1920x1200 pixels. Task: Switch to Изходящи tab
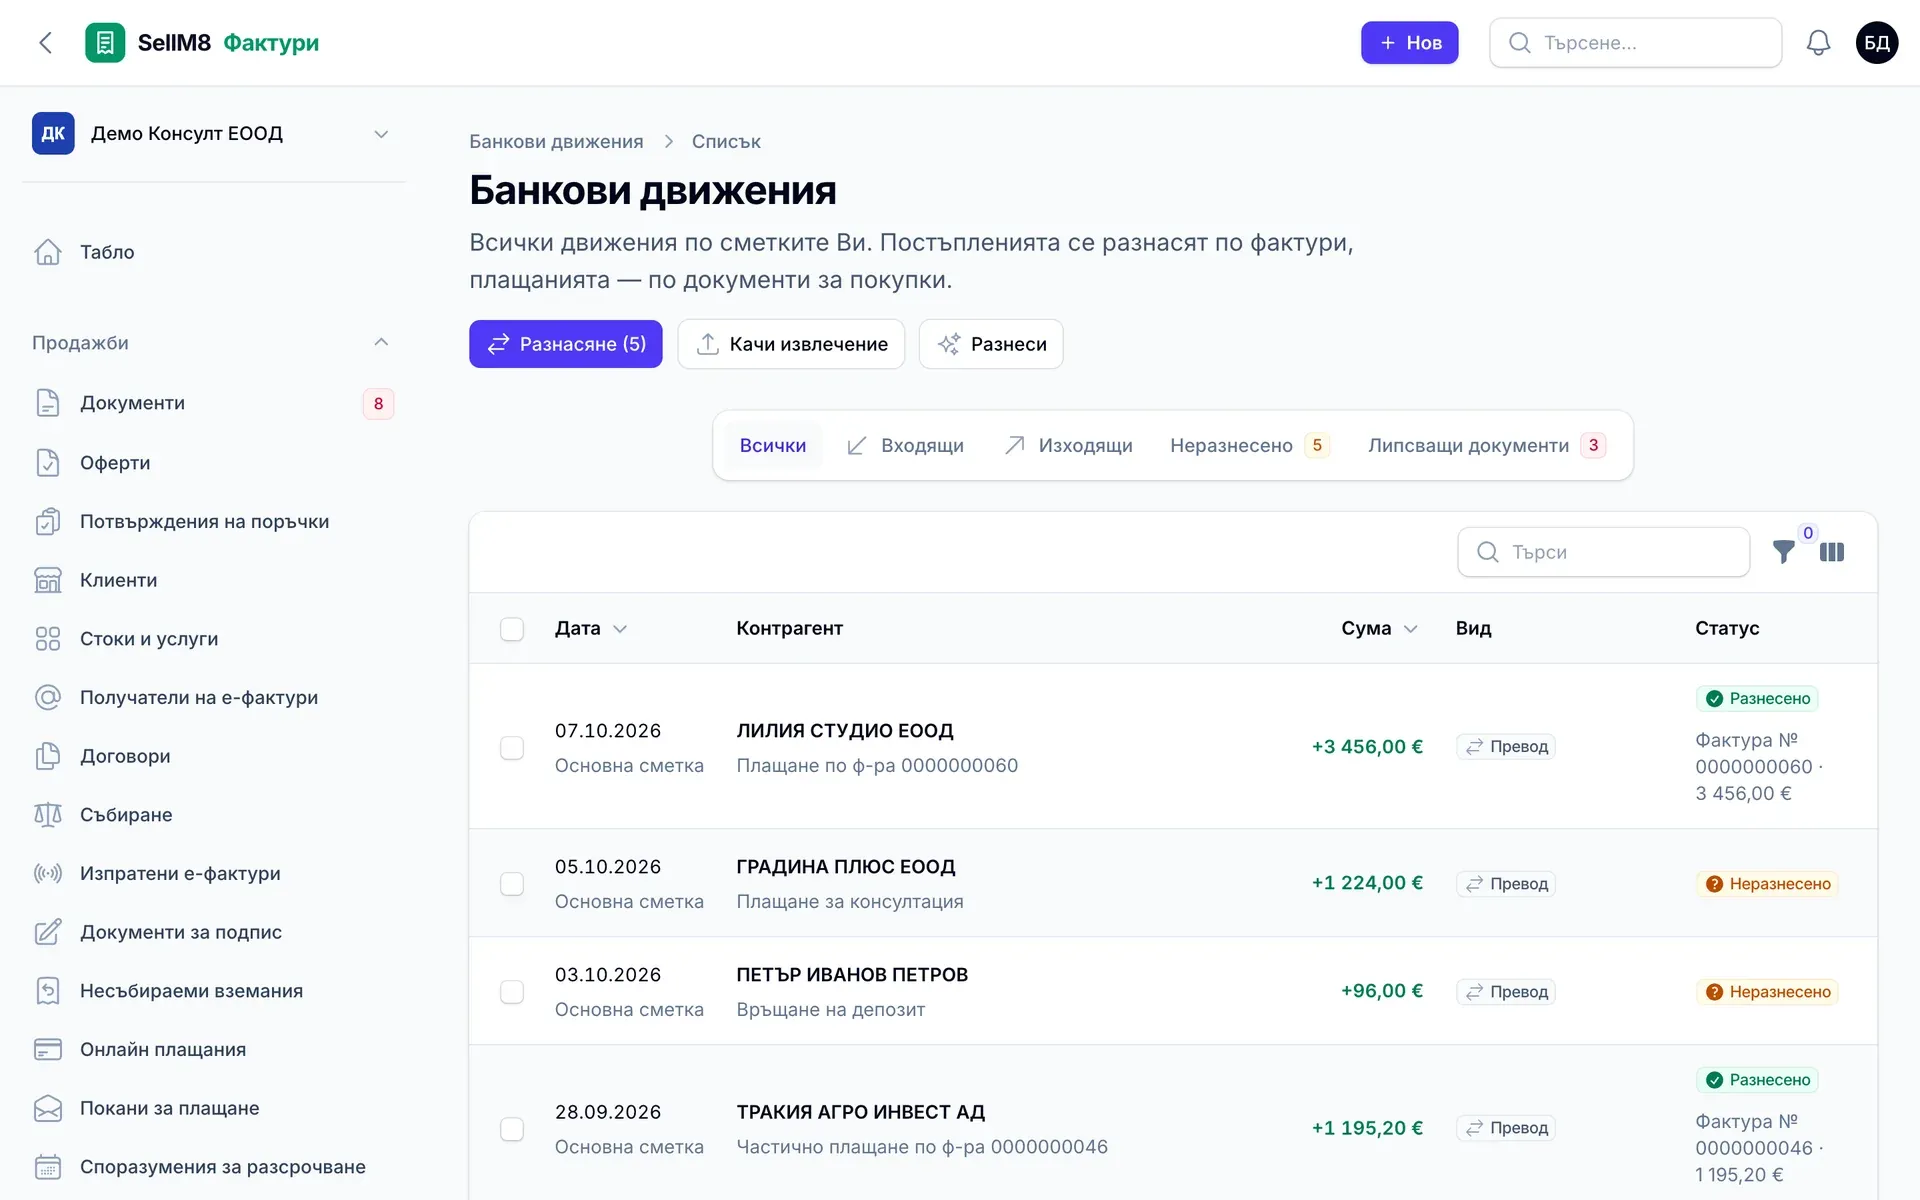[1068, 445]
